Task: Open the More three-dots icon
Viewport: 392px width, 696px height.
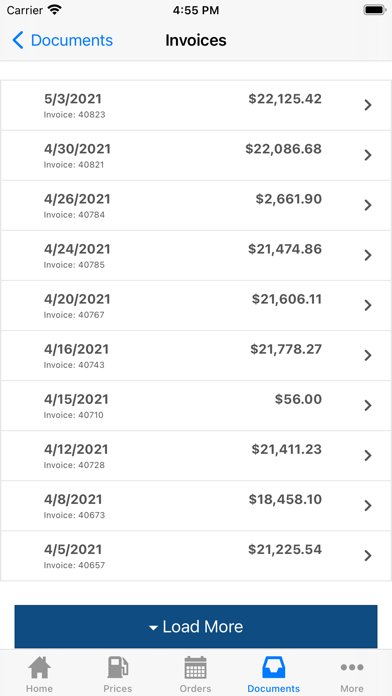Action: tap(352, 667)
